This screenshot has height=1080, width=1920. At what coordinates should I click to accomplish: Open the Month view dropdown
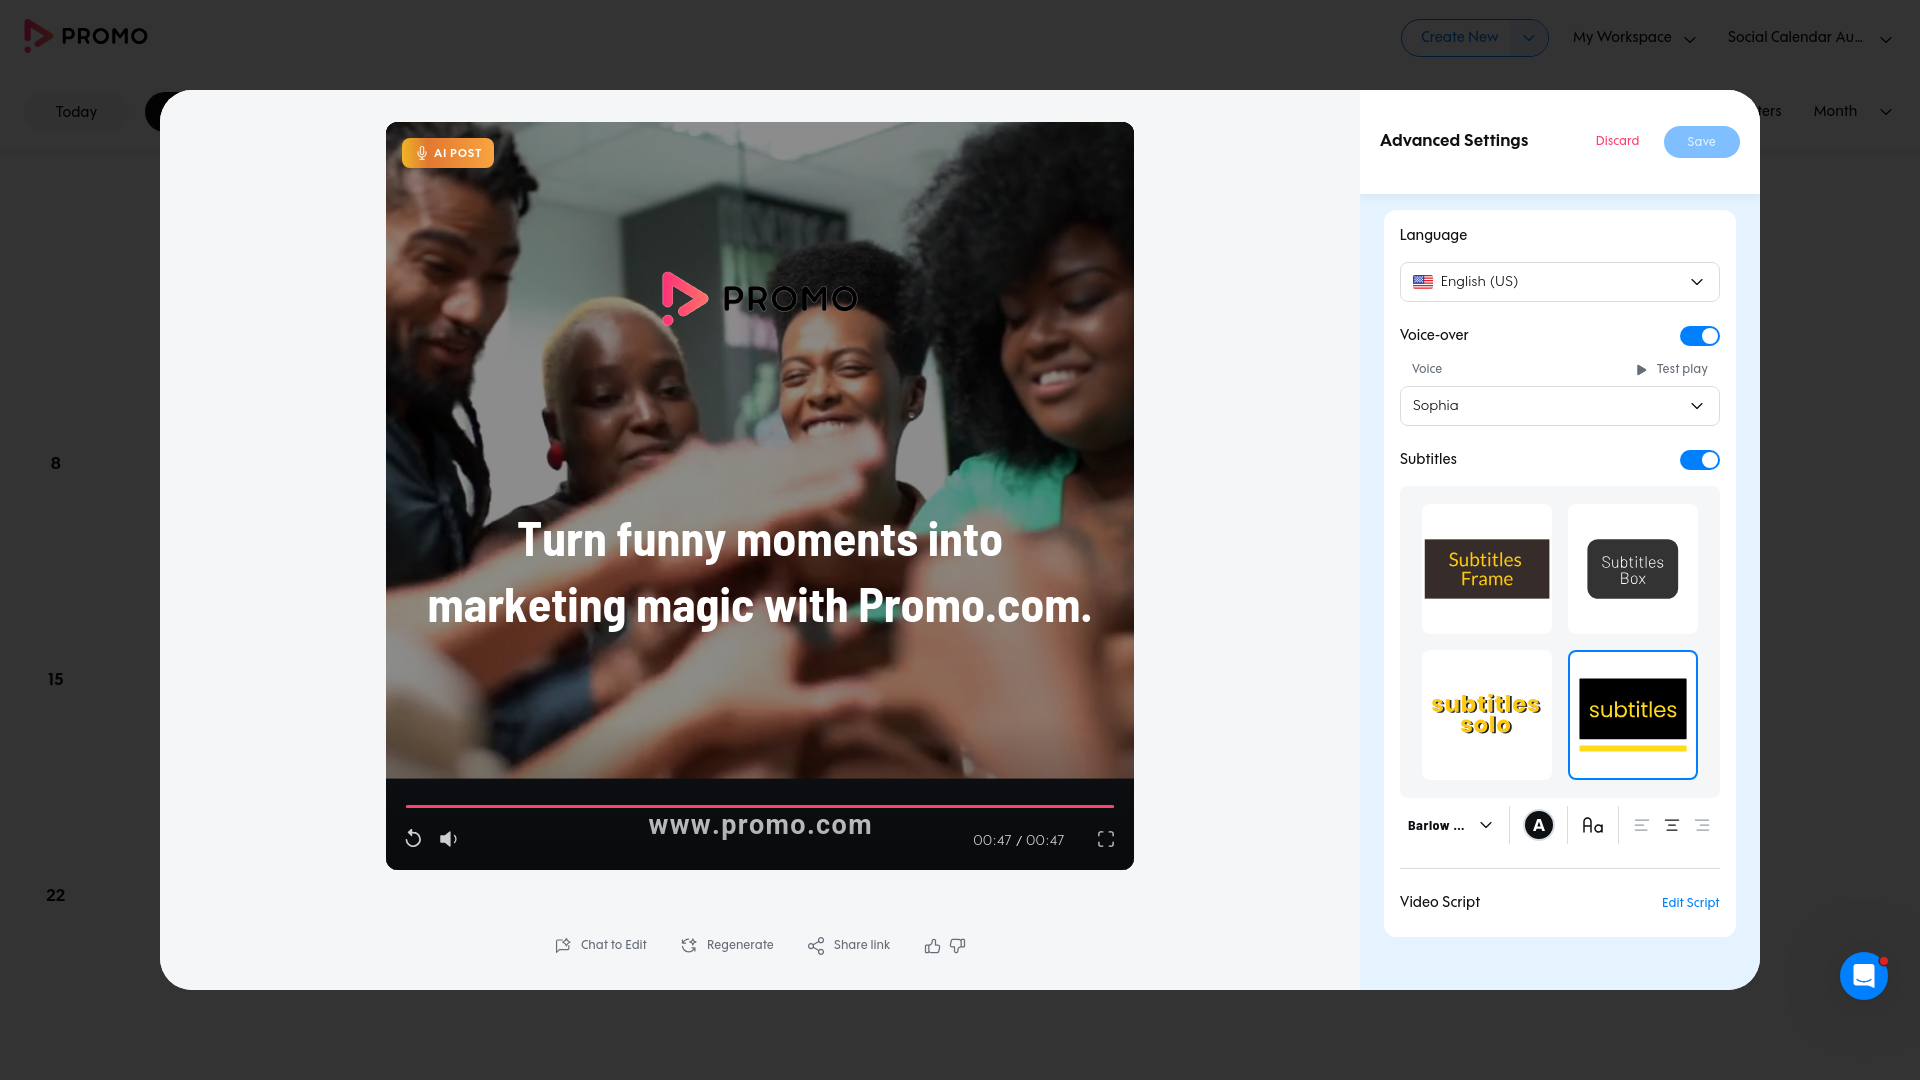coord(1852,111)
